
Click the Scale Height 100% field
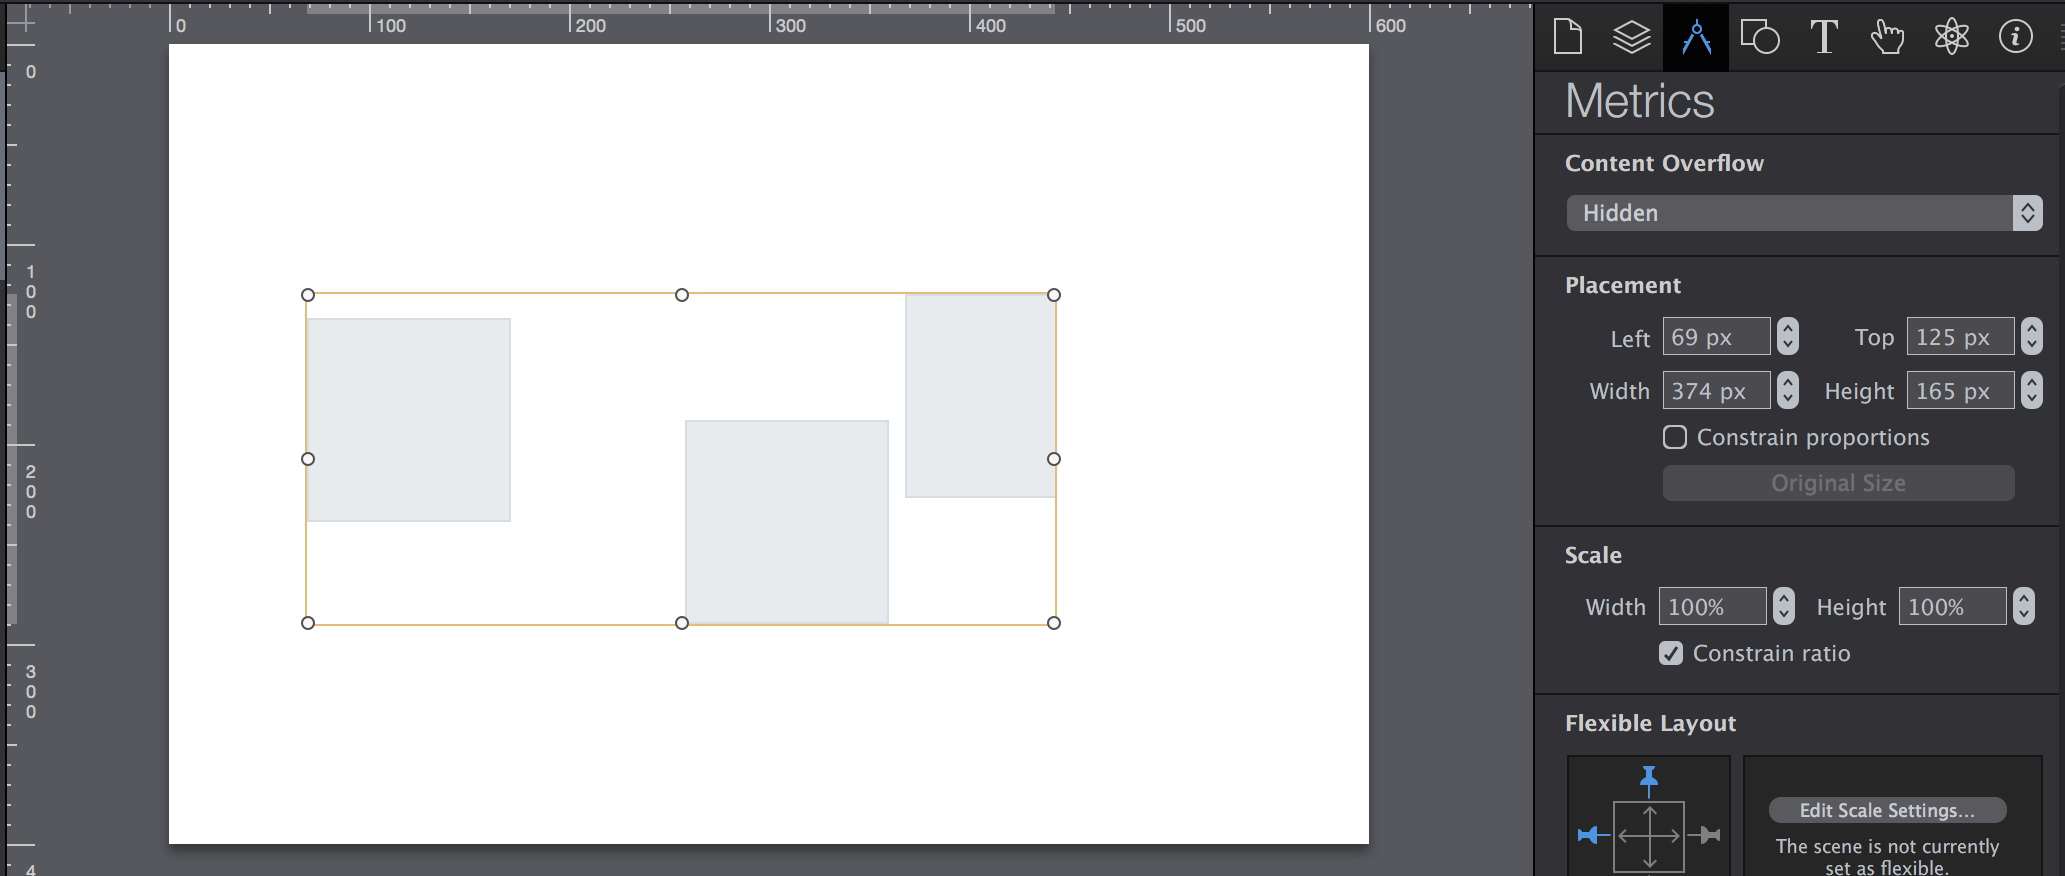[x=1952, y=606]
